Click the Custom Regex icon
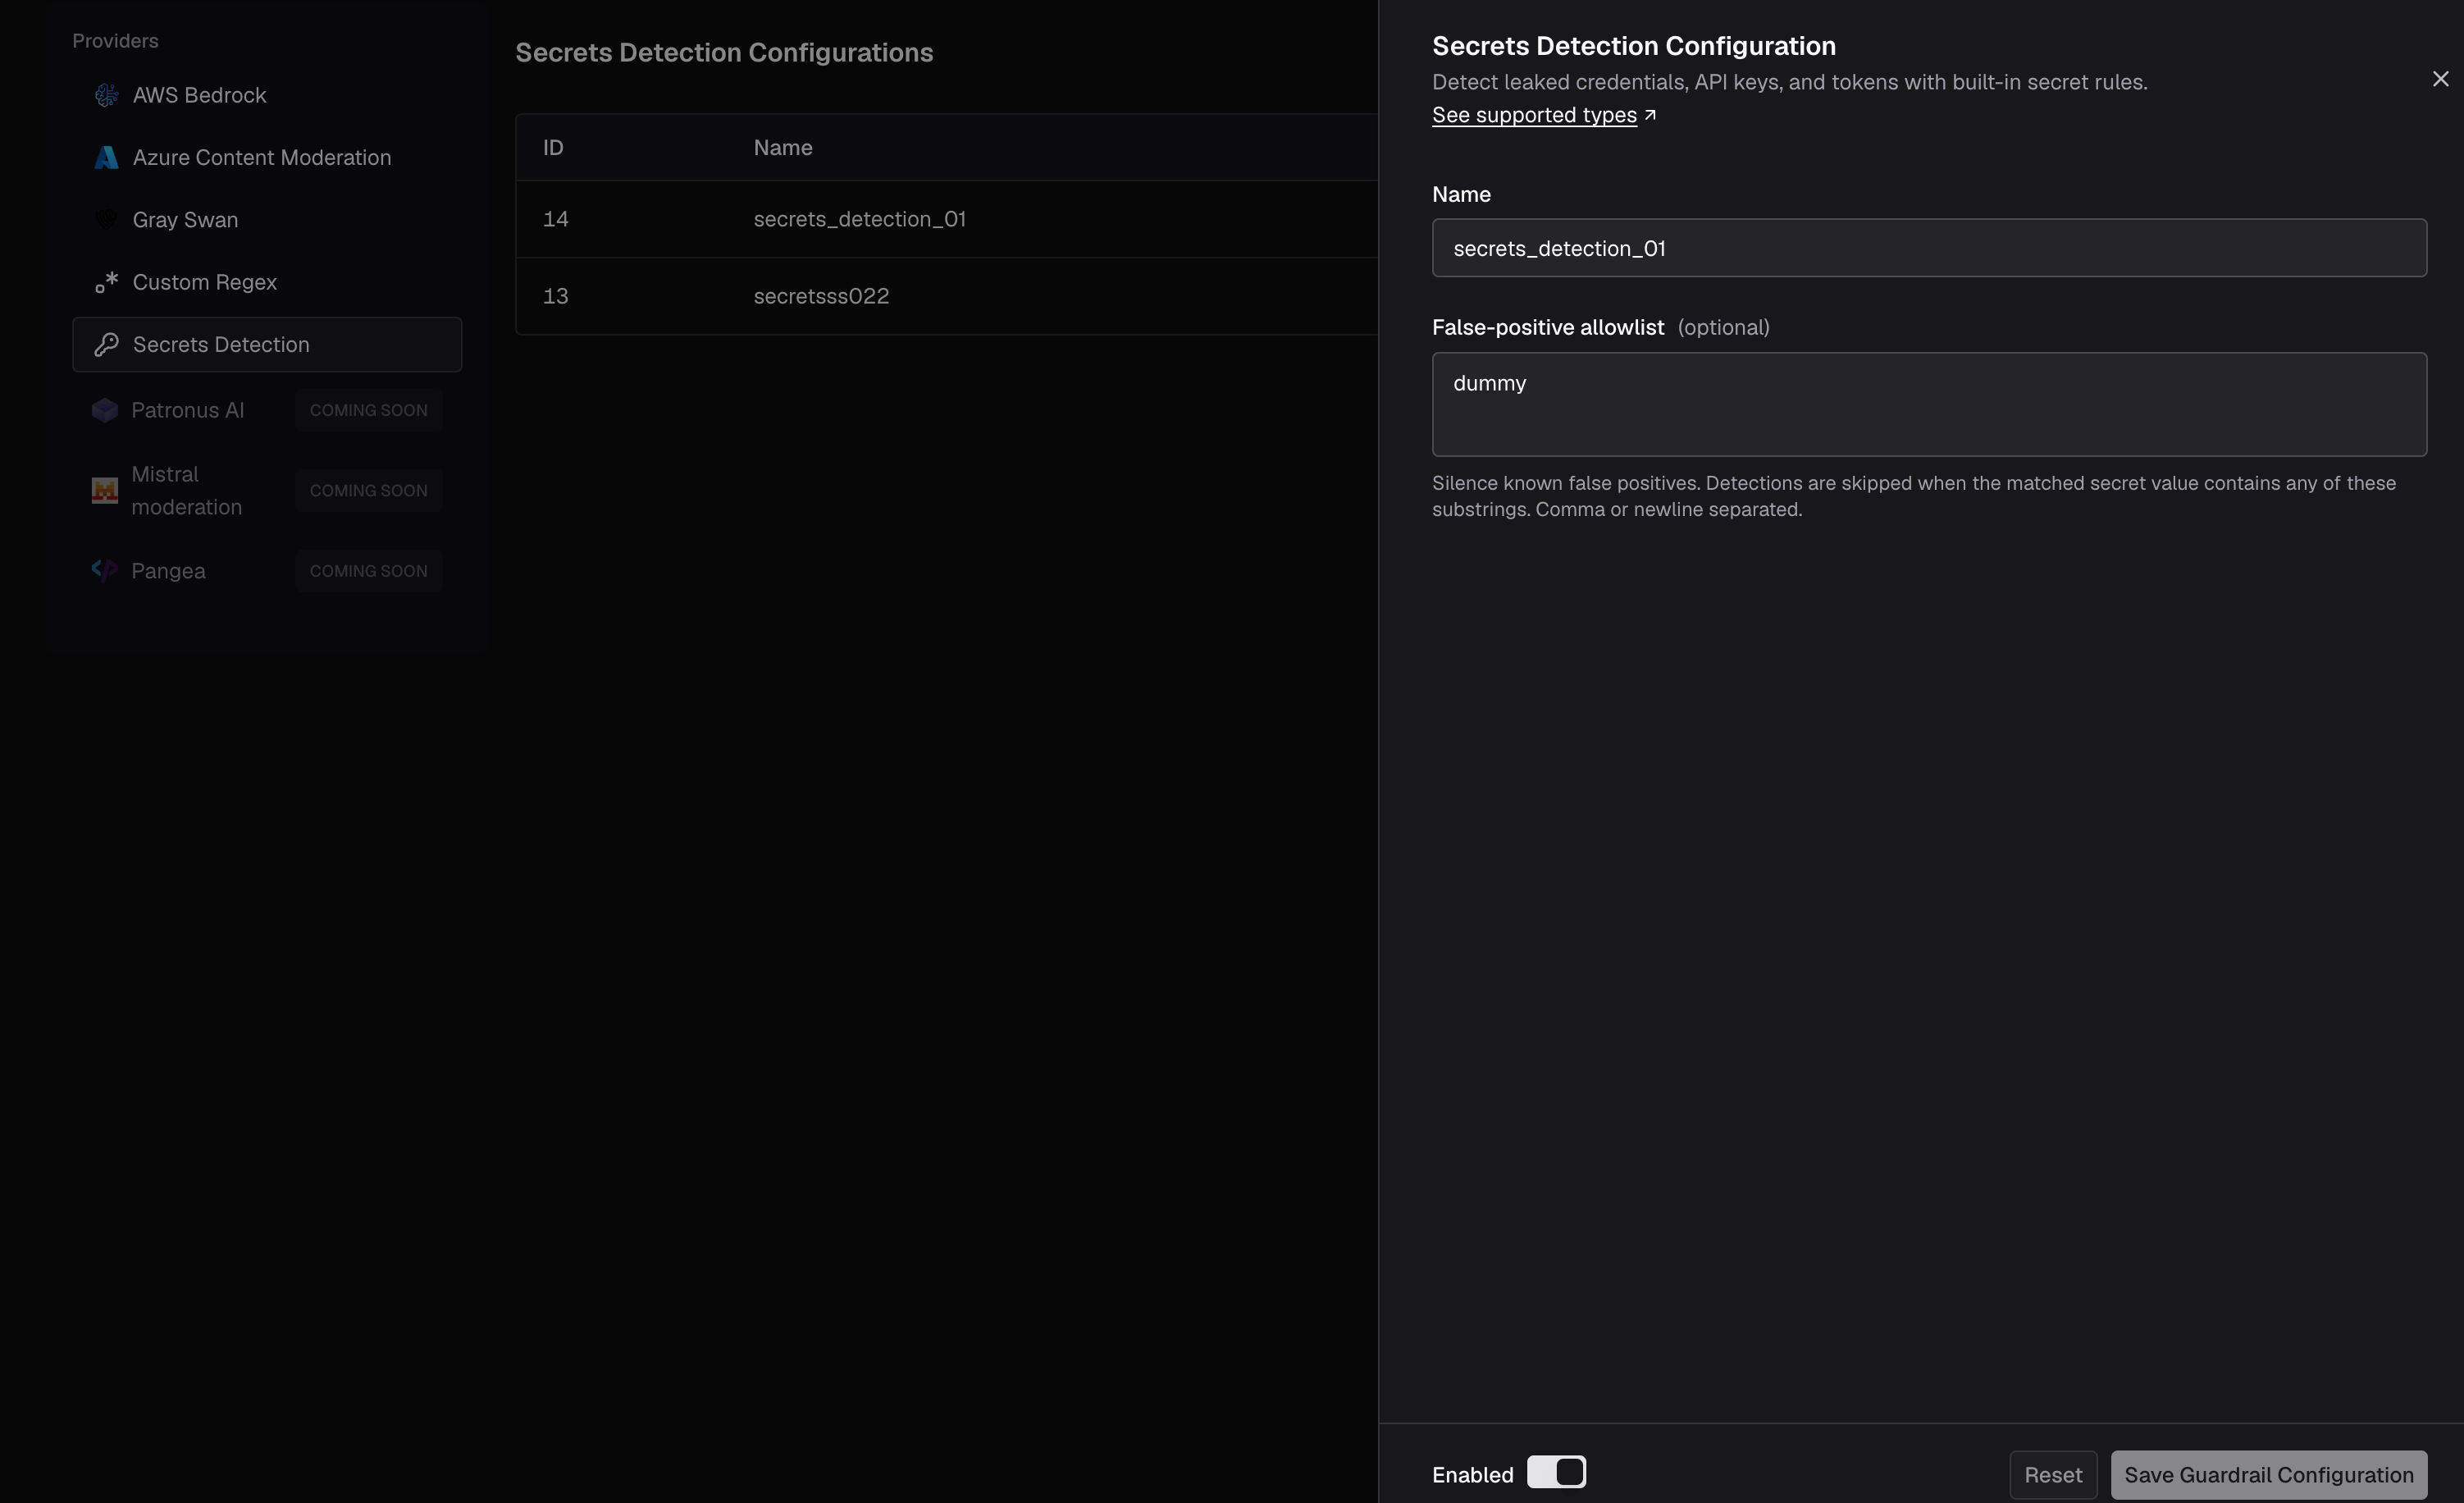 (106, 282)
